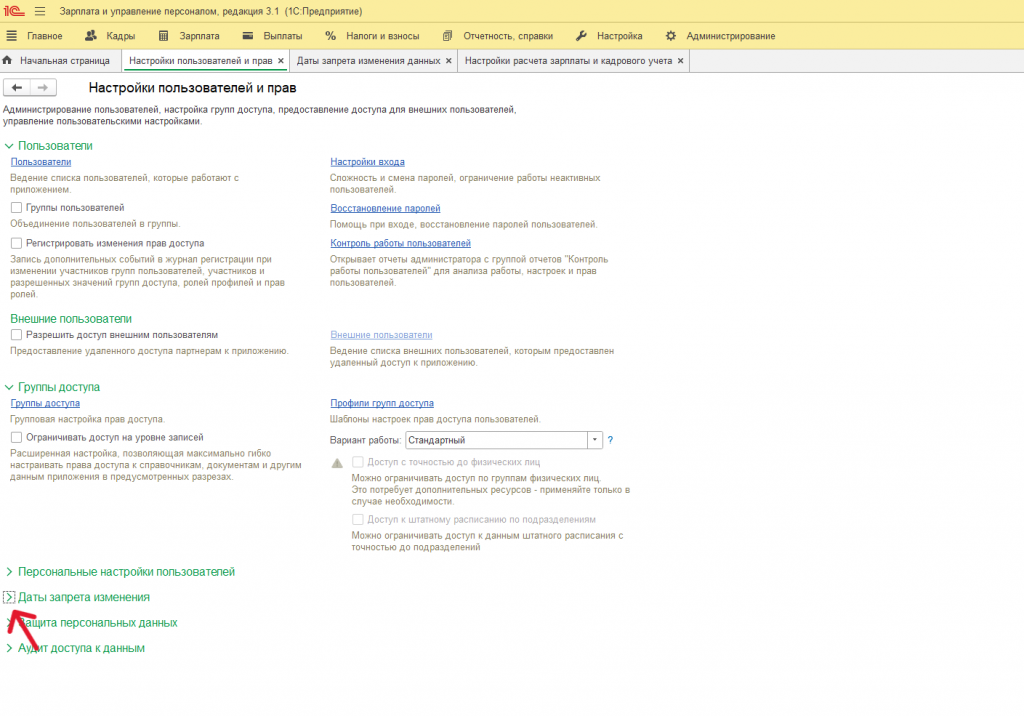This screenshot has width=1024, height=716.
Task: Toggle Ограничивать доступ на уровне записей
Action: tap(16, 437)
